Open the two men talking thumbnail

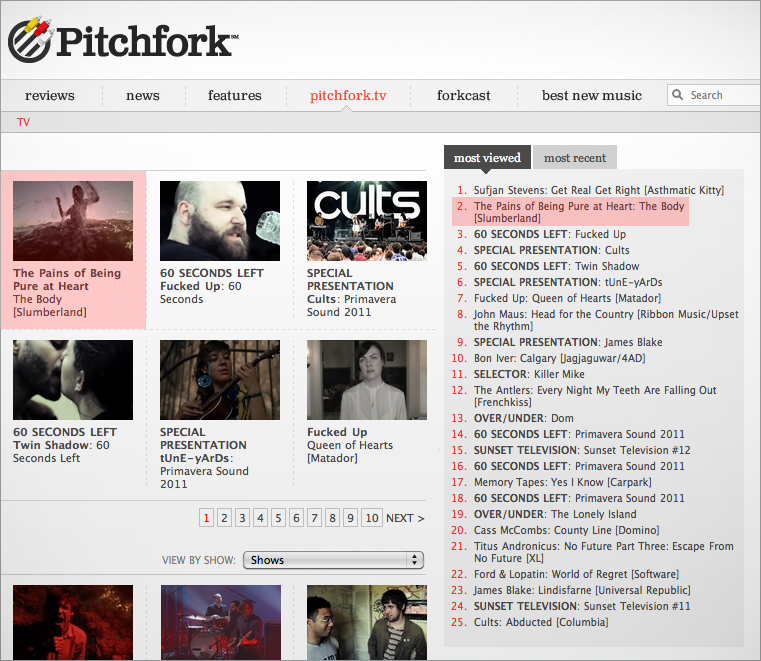pyautogui.click(x=367, y=622)
